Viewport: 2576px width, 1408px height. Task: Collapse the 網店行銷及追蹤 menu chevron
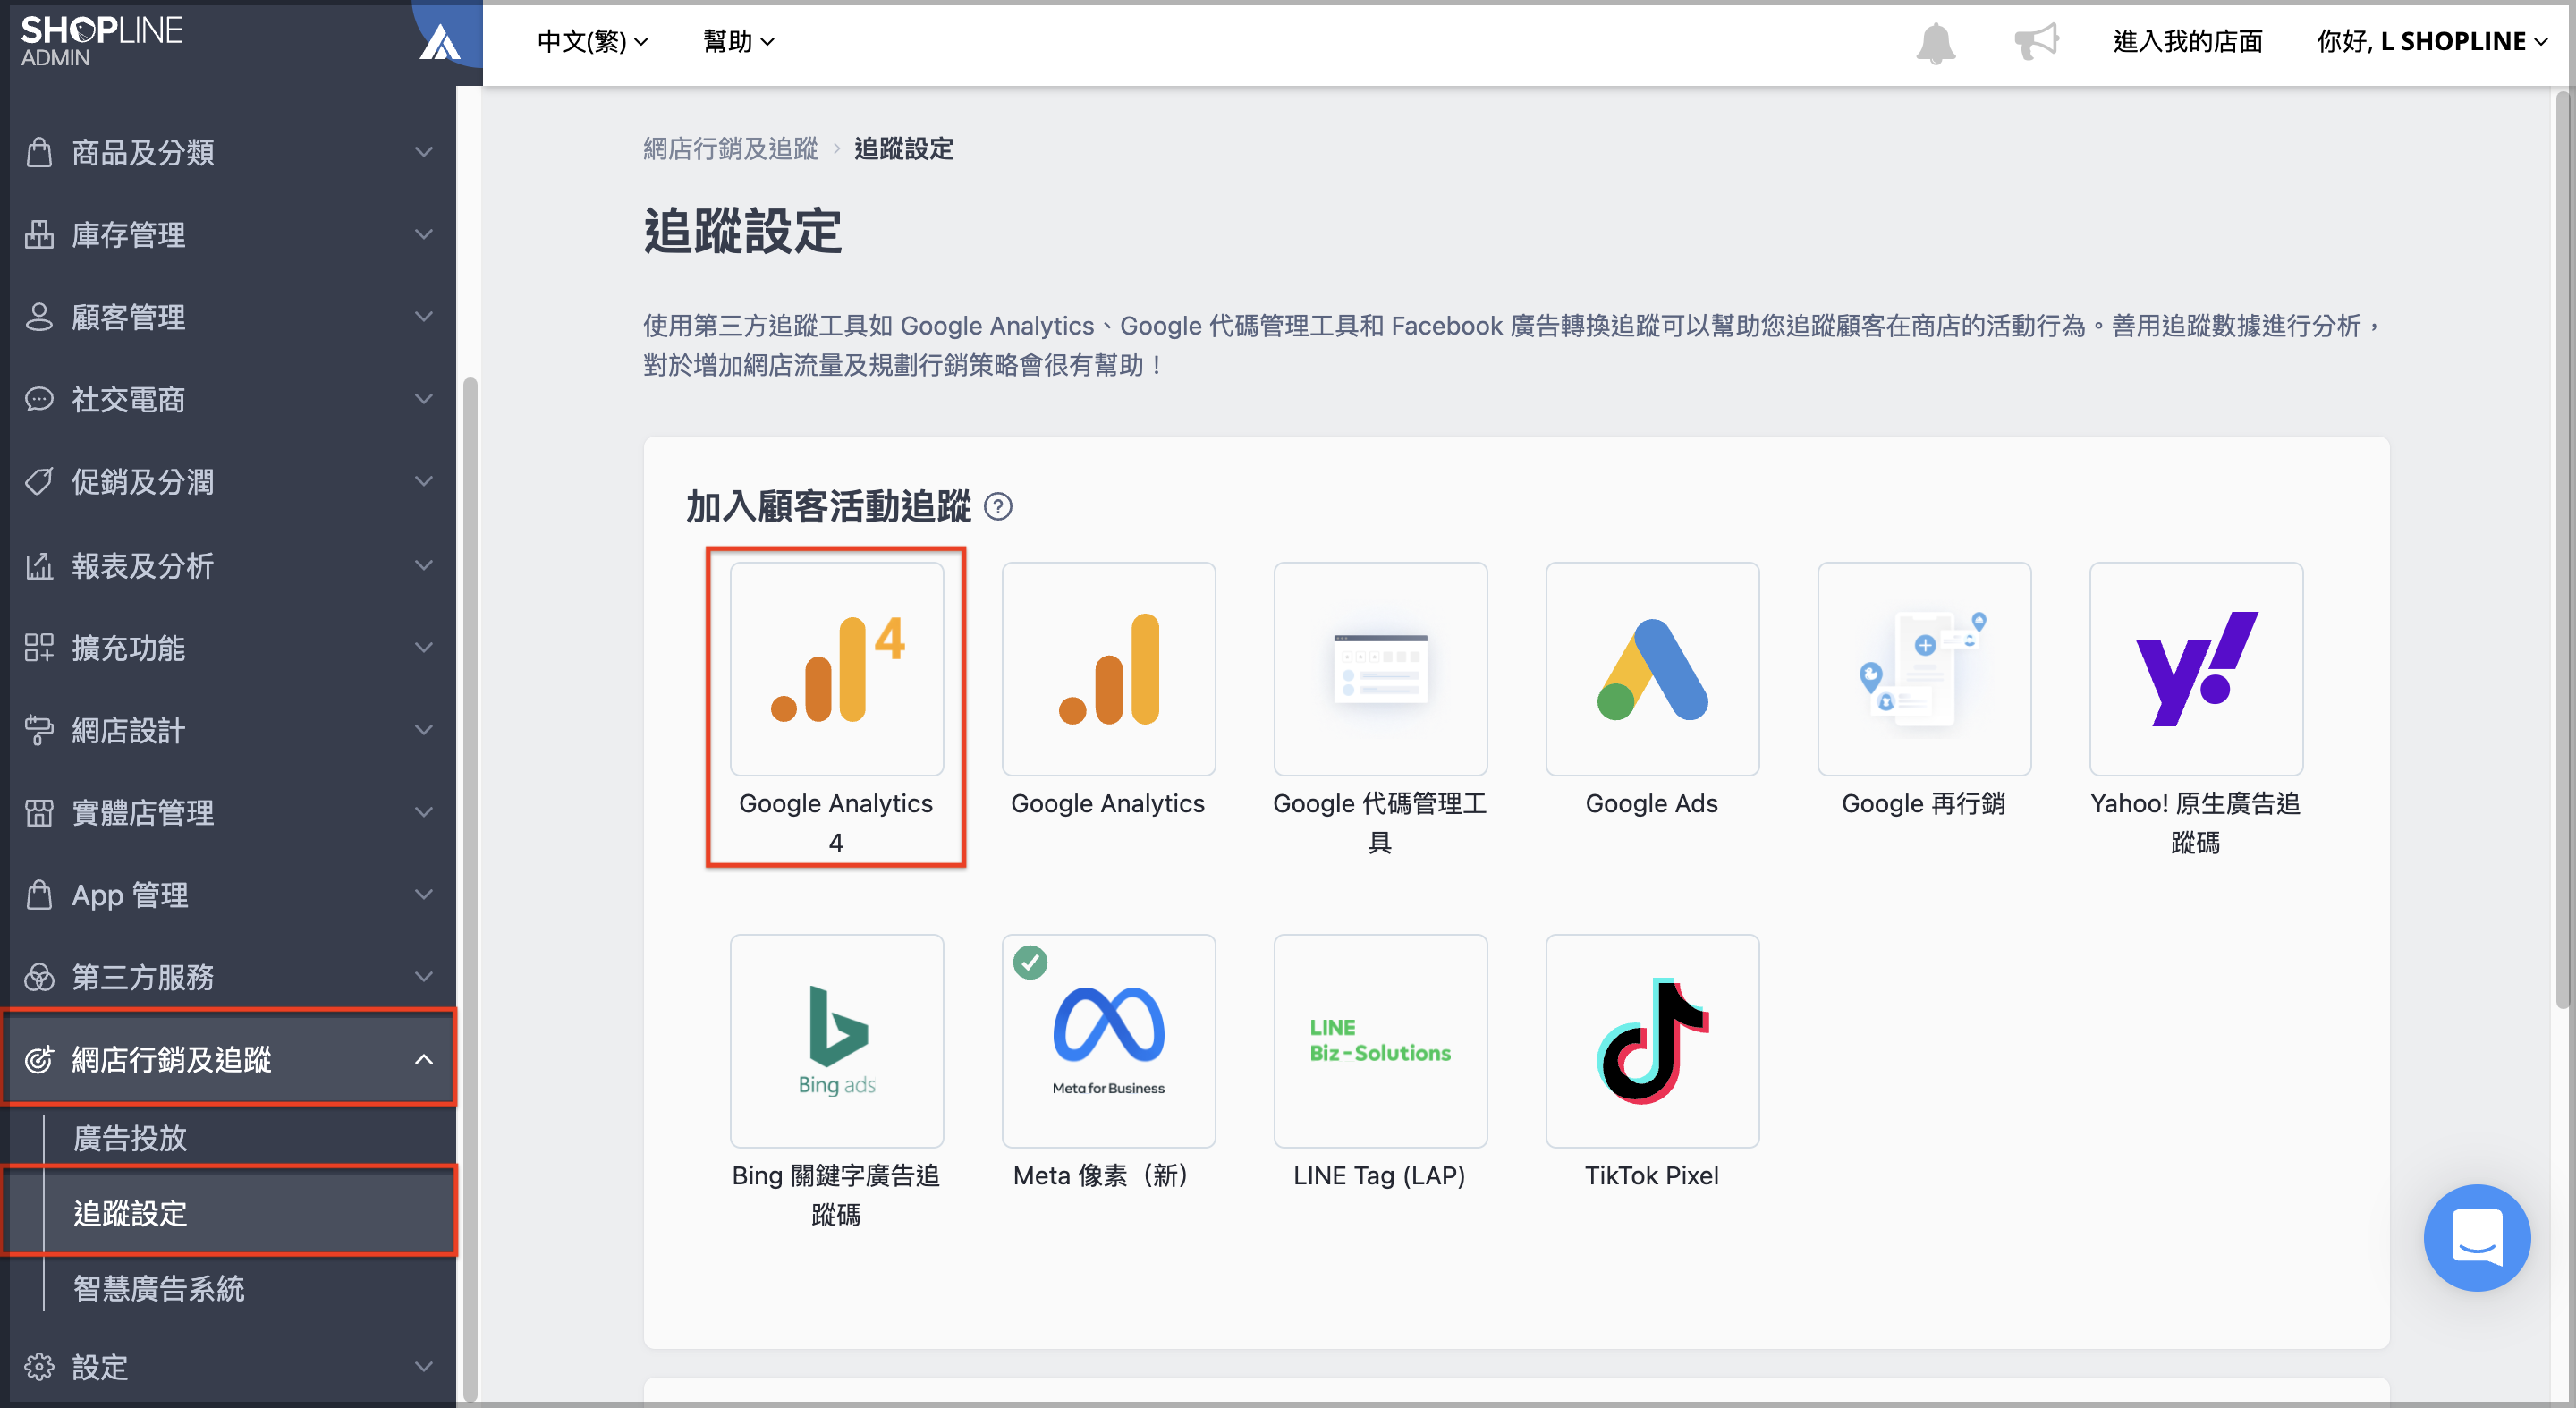(x=424, y=1059)
